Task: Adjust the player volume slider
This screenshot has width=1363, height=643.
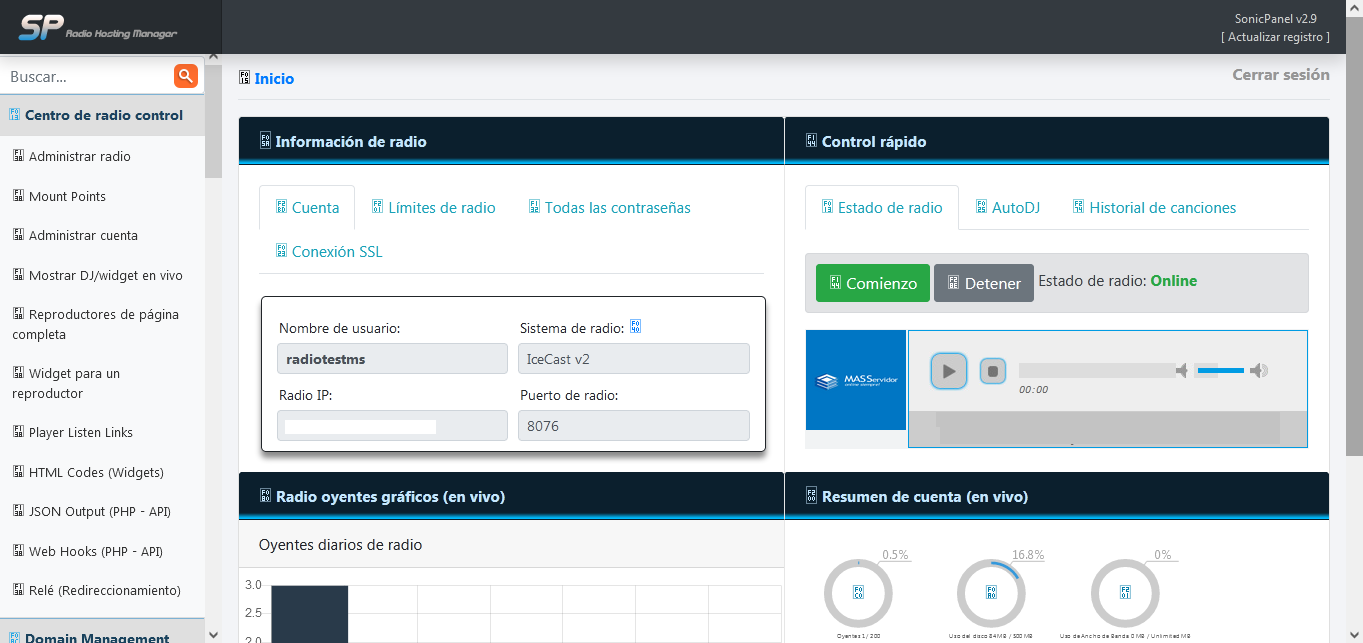Action: pyautogui.click(x=1220, y=371)
